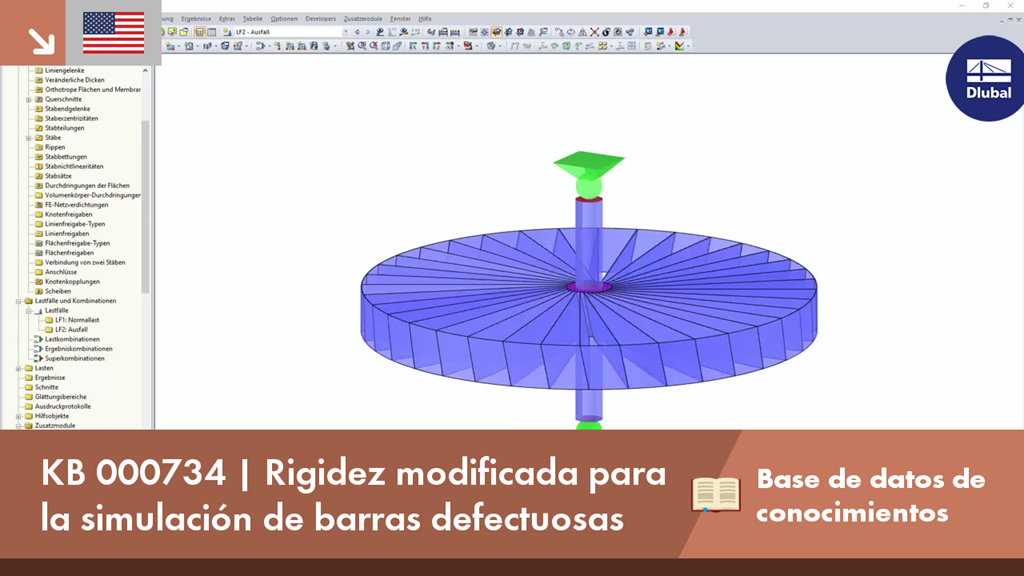
Task: Open the LF2 - Ausfall load case dropdown
Action: [x=345, y=32]
